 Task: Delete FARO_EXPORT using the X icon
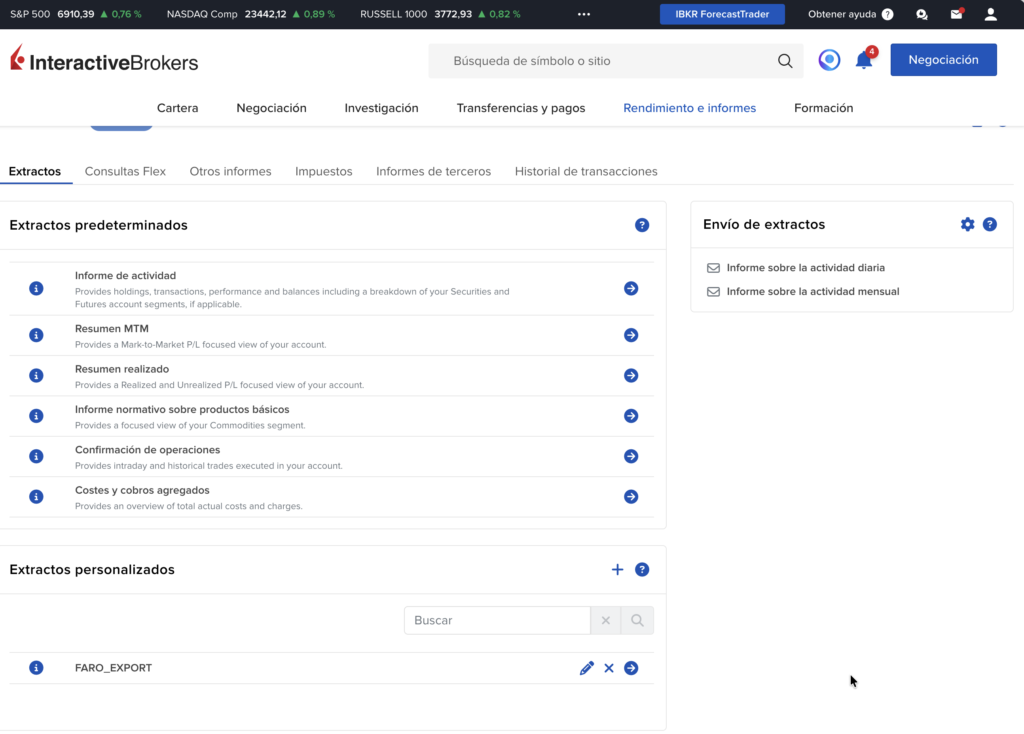(609, 667)
